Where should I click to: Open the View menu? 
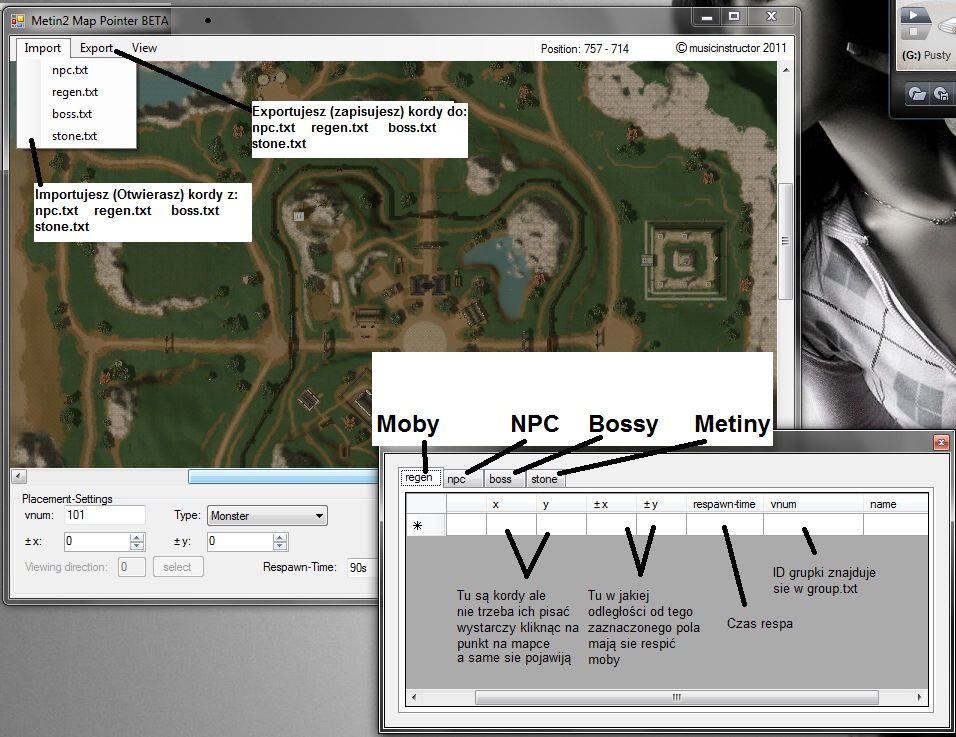pyautogui.click(x=144, y=48)
